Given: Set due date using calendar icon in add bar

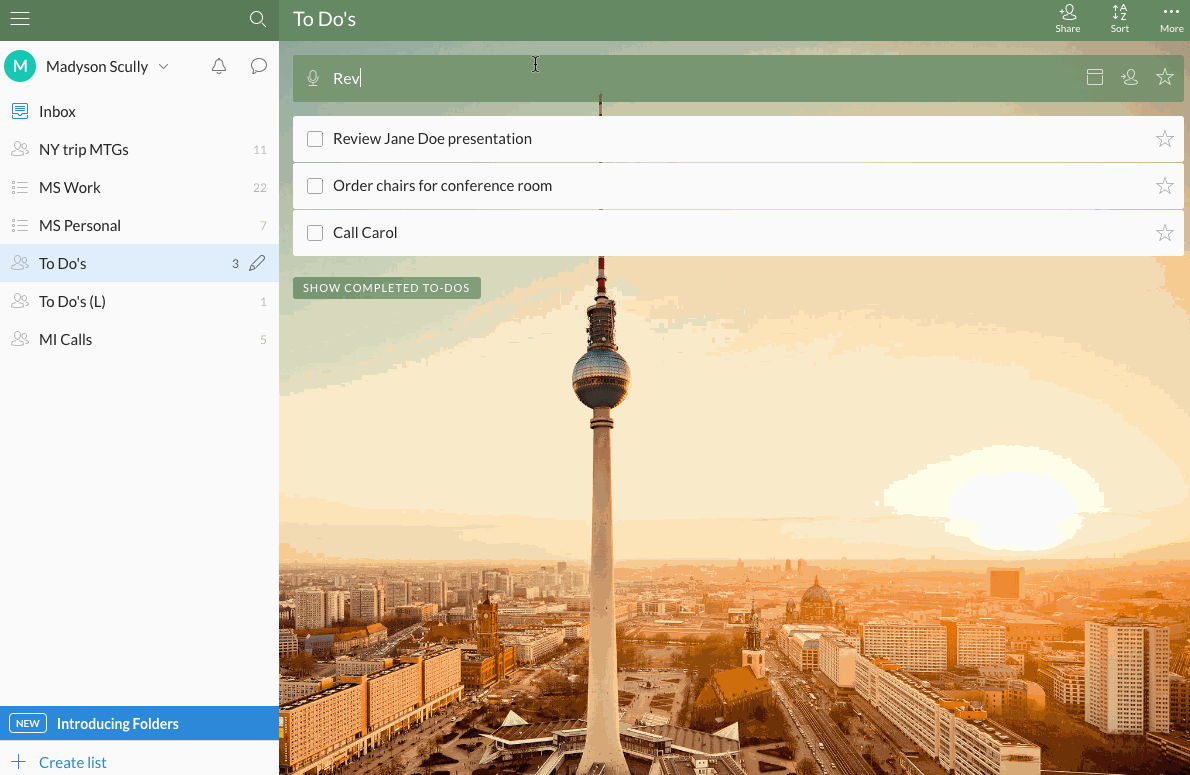Looking at the screenshot, I should [1094, 77].
